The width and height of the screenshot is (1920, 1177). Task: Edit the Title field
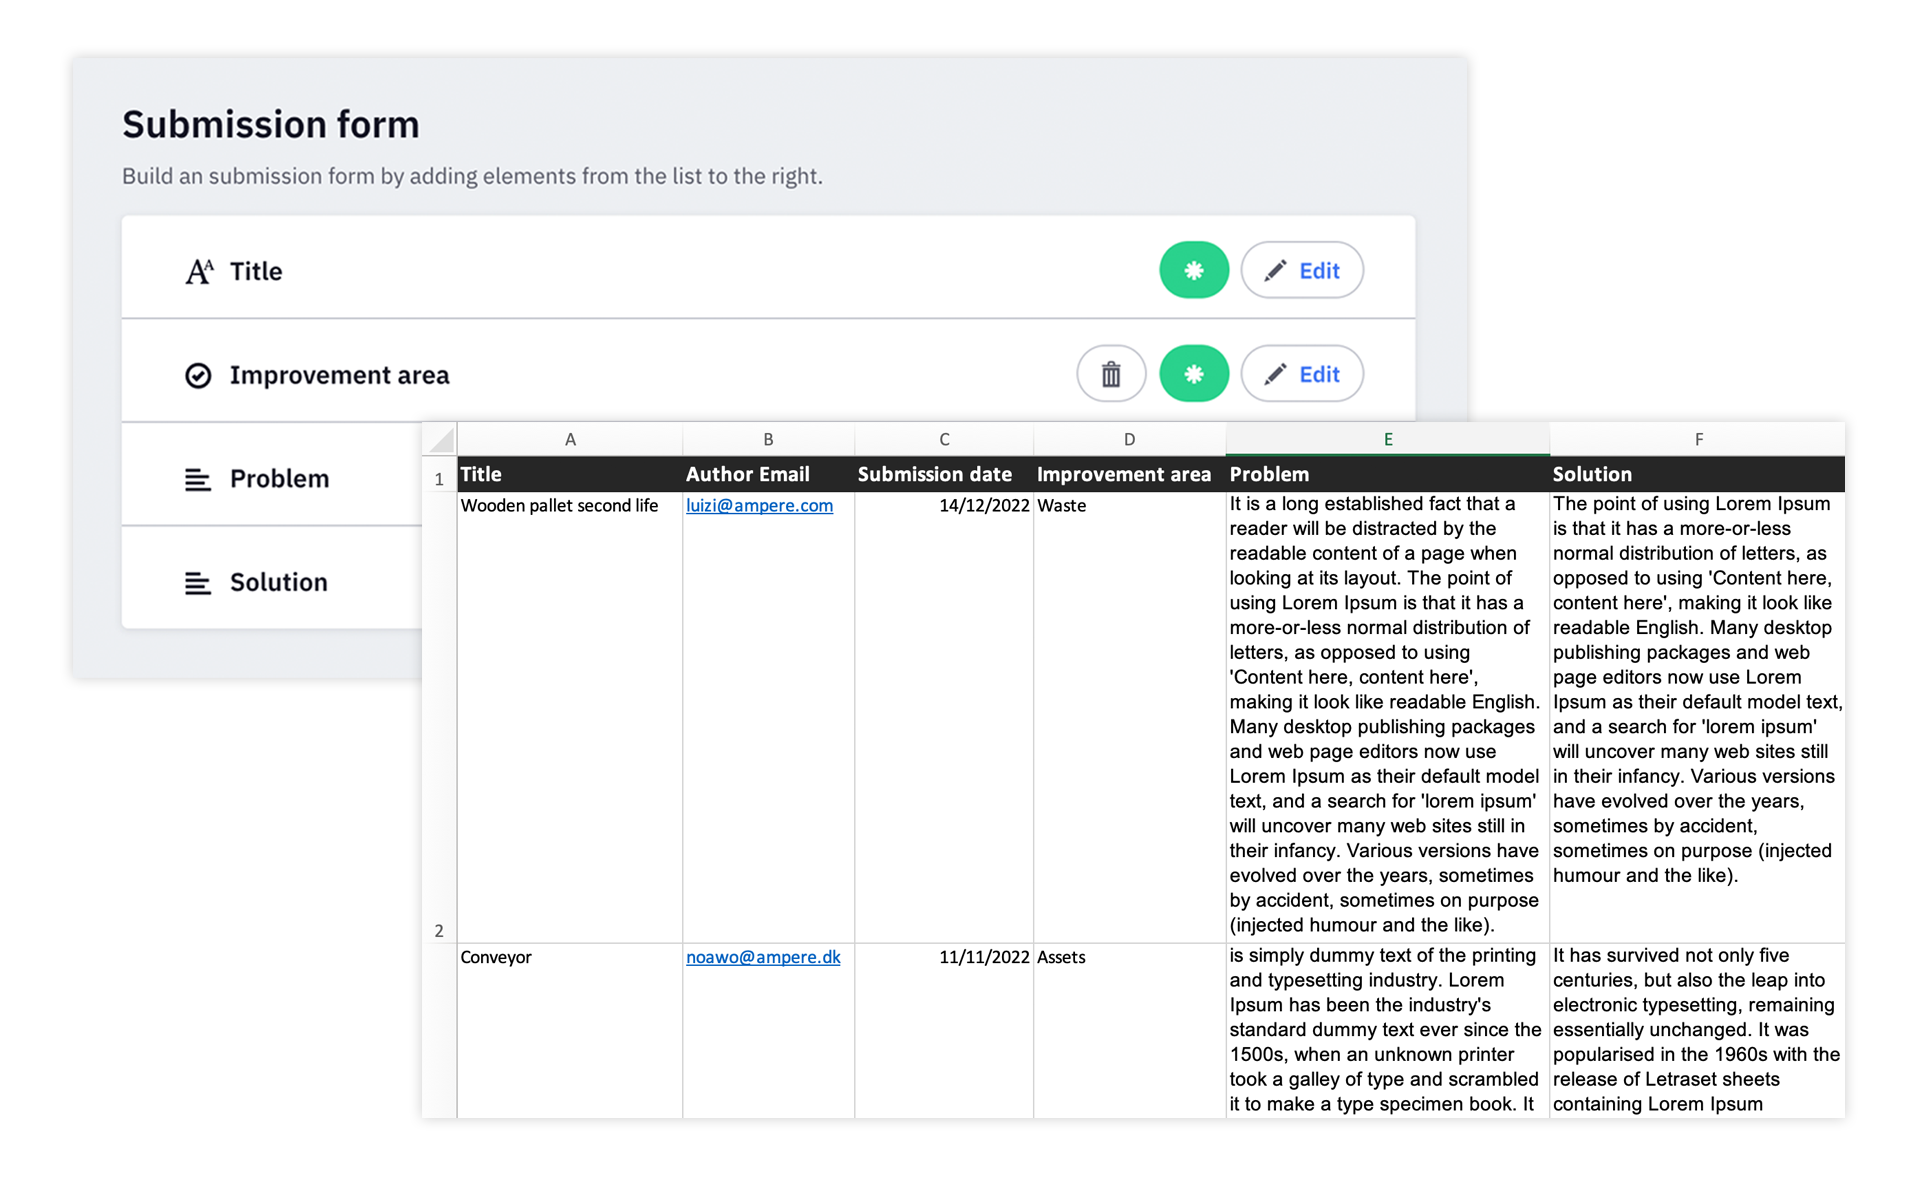tap(1302, 270)
